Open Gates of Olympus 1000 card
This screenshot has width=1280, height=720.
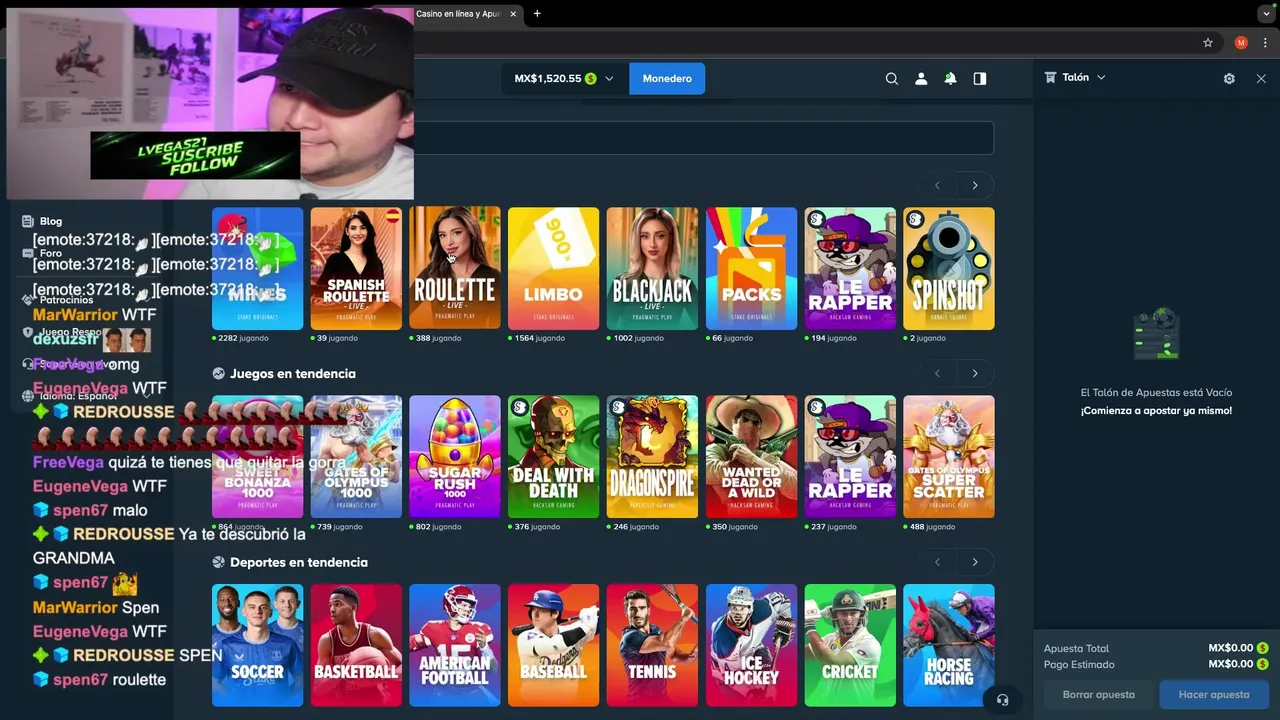(356, 457)
